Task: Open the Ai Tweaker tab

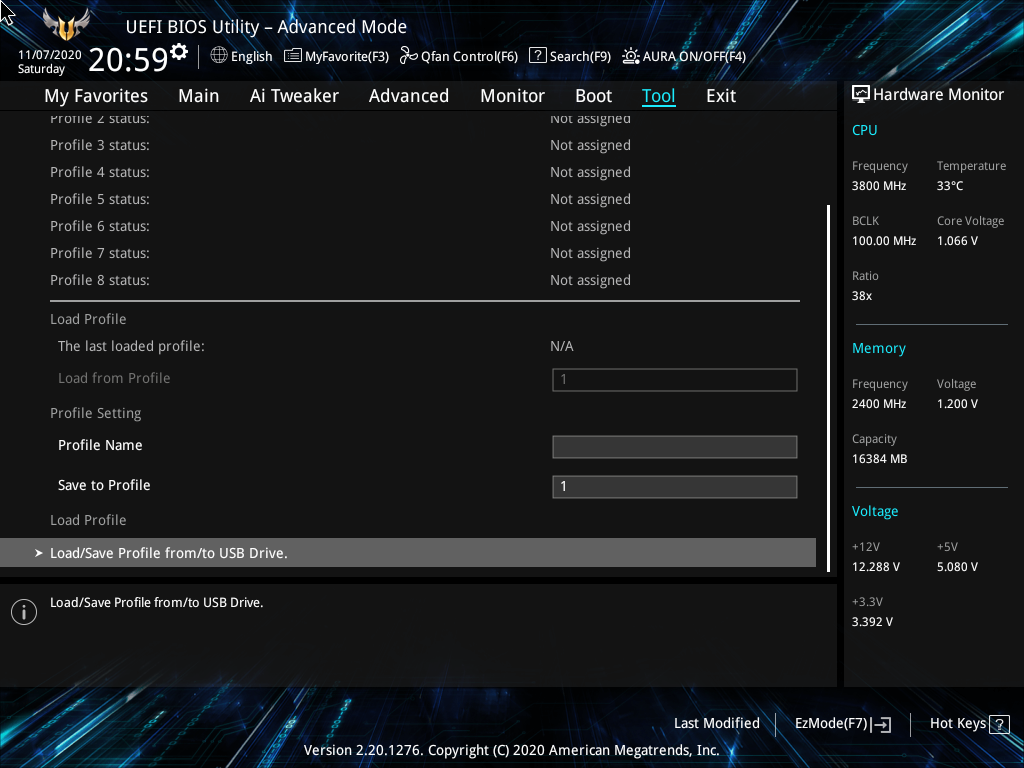Action: [x=294, y=96]
